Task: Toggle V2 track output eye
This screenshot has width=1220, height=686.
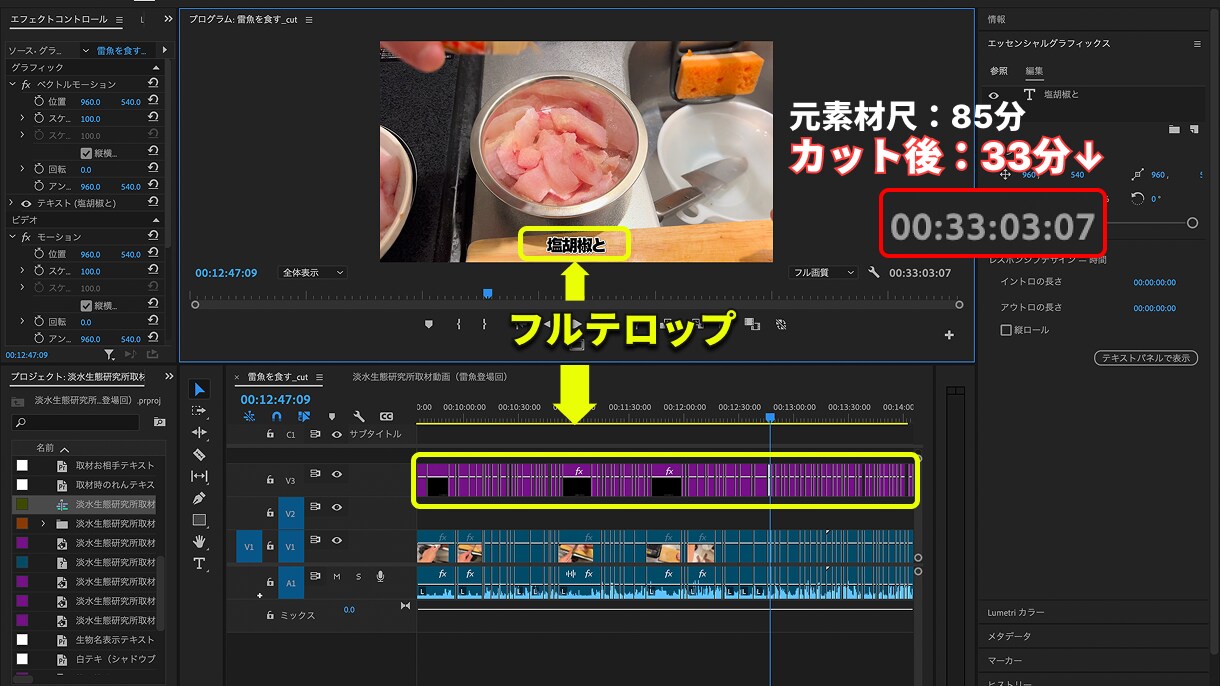Action: point(336,507)
